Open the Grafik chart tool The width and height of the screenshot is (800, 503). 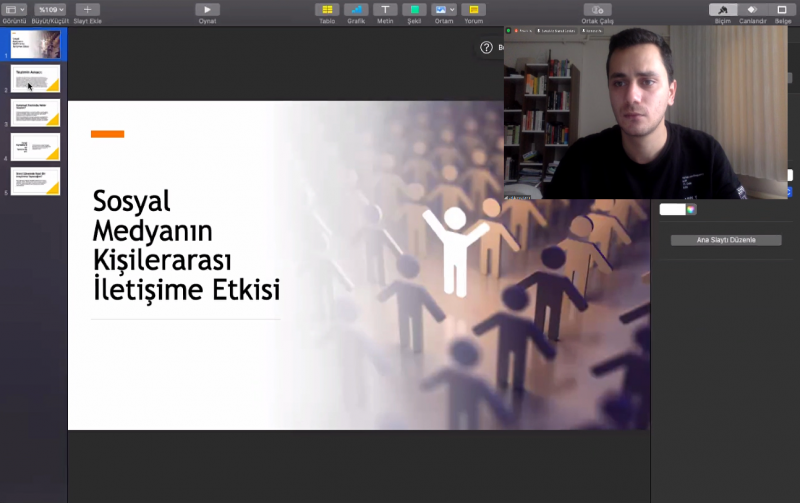356,10
